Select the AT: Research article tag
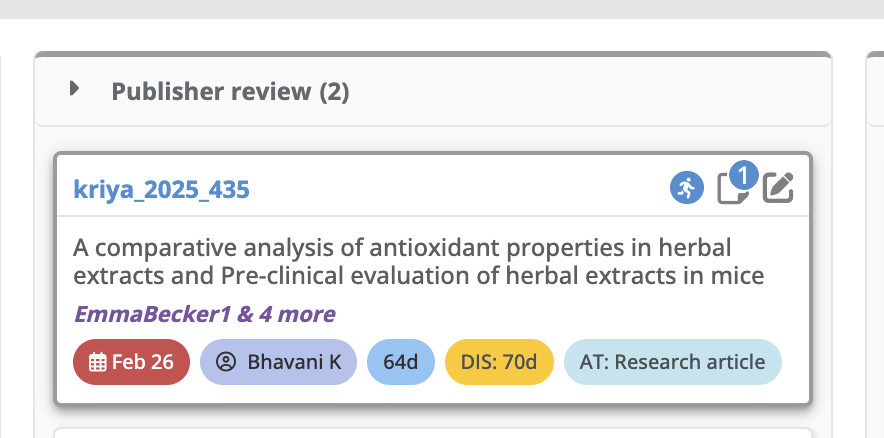The image size is (884, 438). pos(673,362)
